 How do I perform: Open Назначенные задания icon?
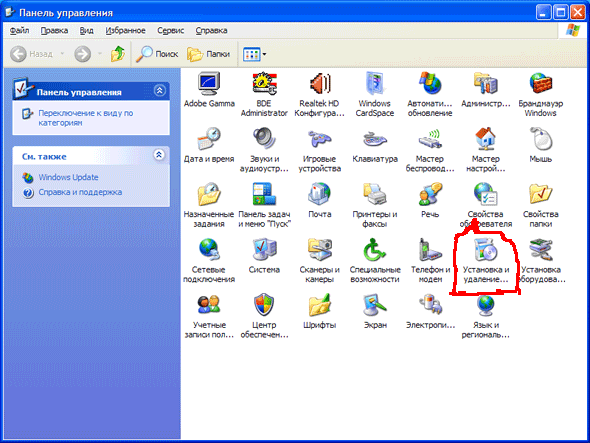209,195
